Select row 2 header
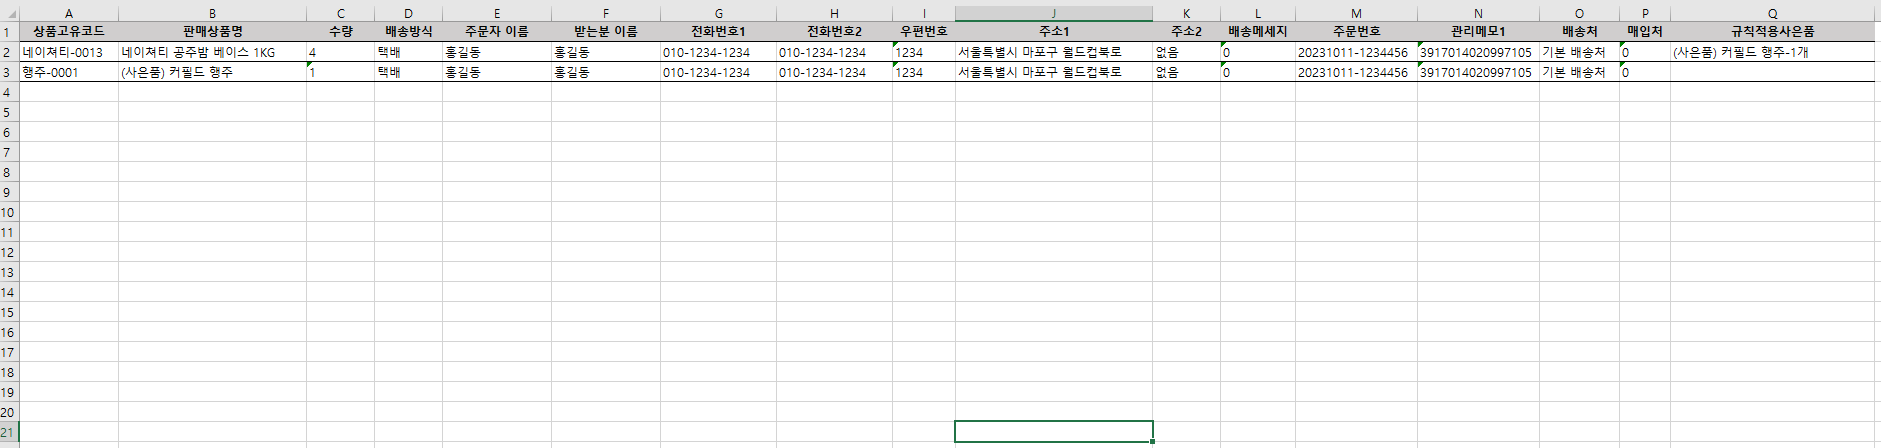Image resolution: width=1881 pixels, height=448 pixels. (9, 52)
